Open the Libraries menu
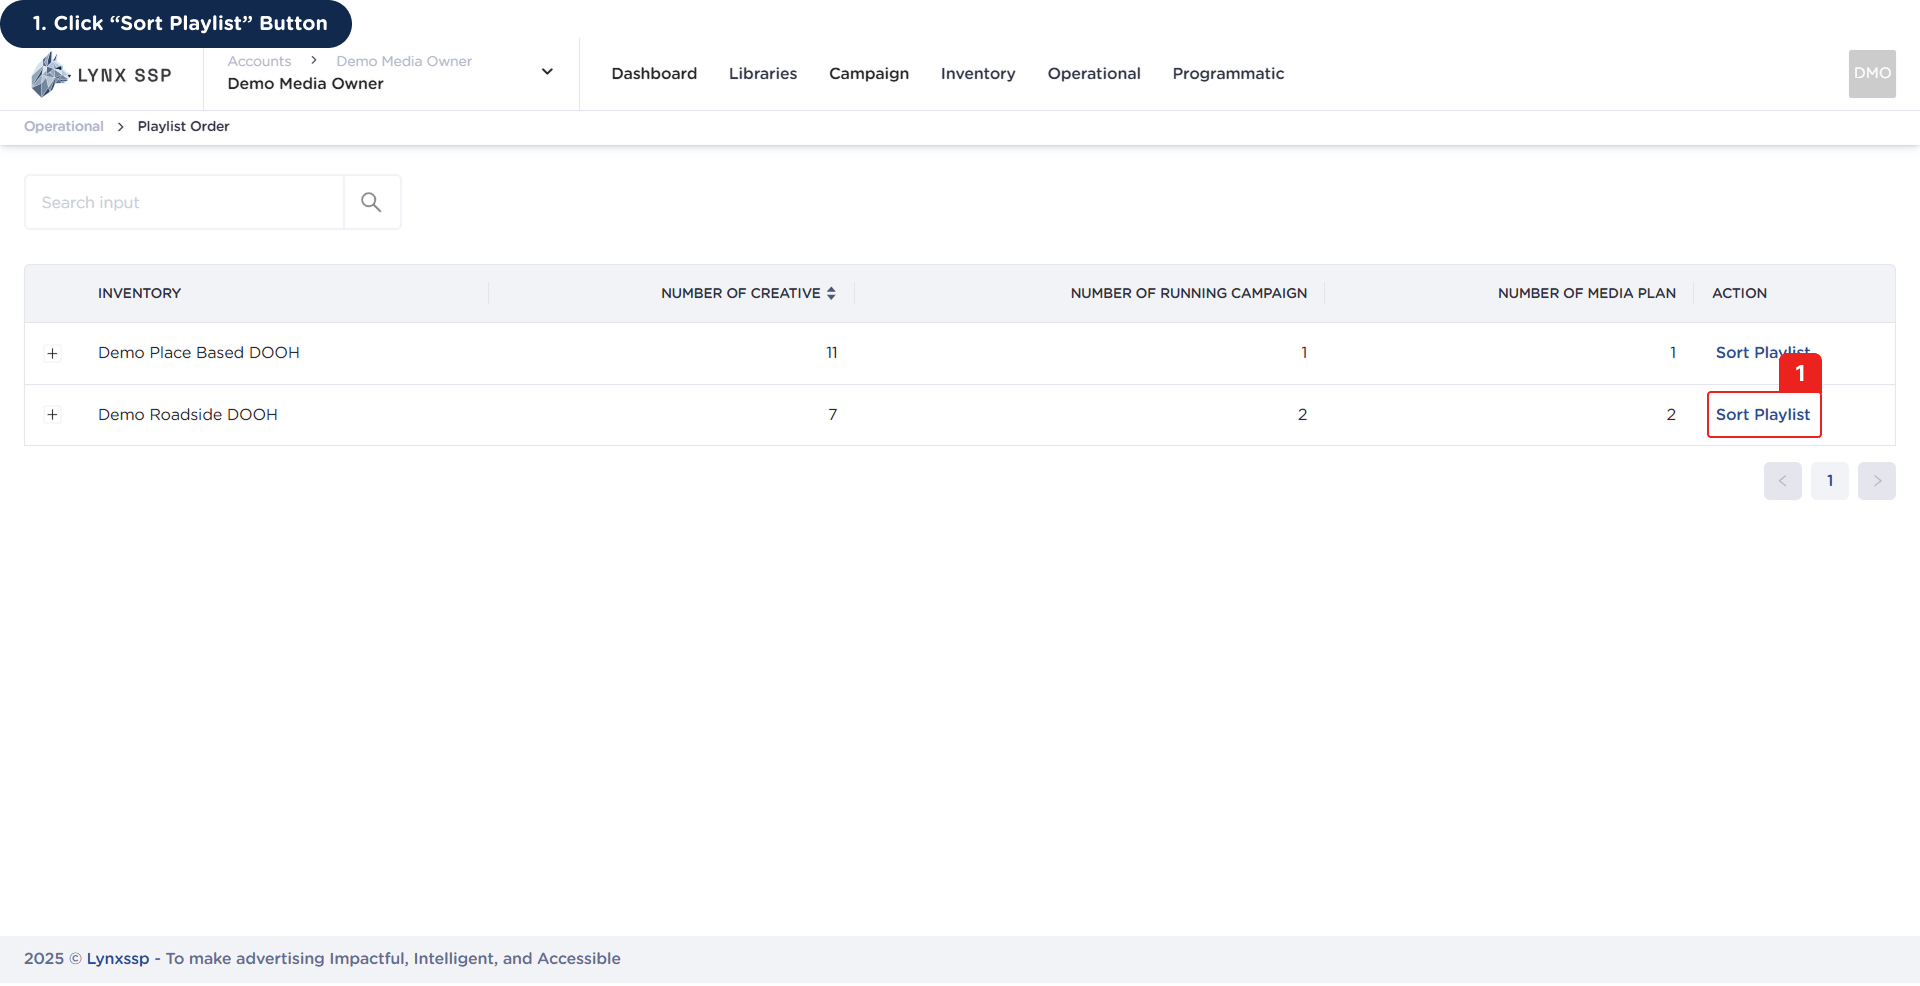 tap(763, 74)
